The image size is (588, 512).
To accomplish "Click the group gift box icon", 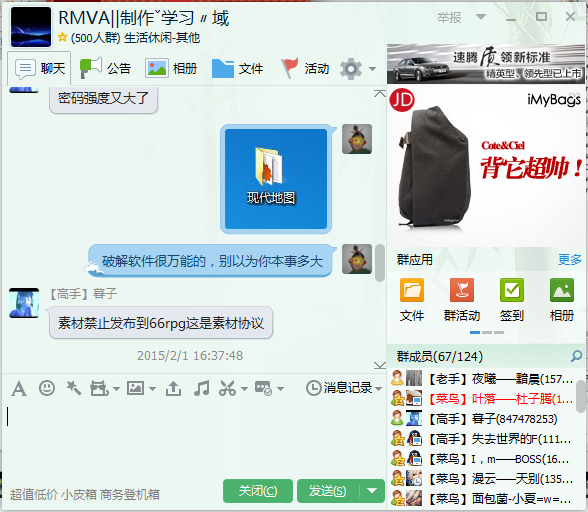I will click(x=99, y=388).
